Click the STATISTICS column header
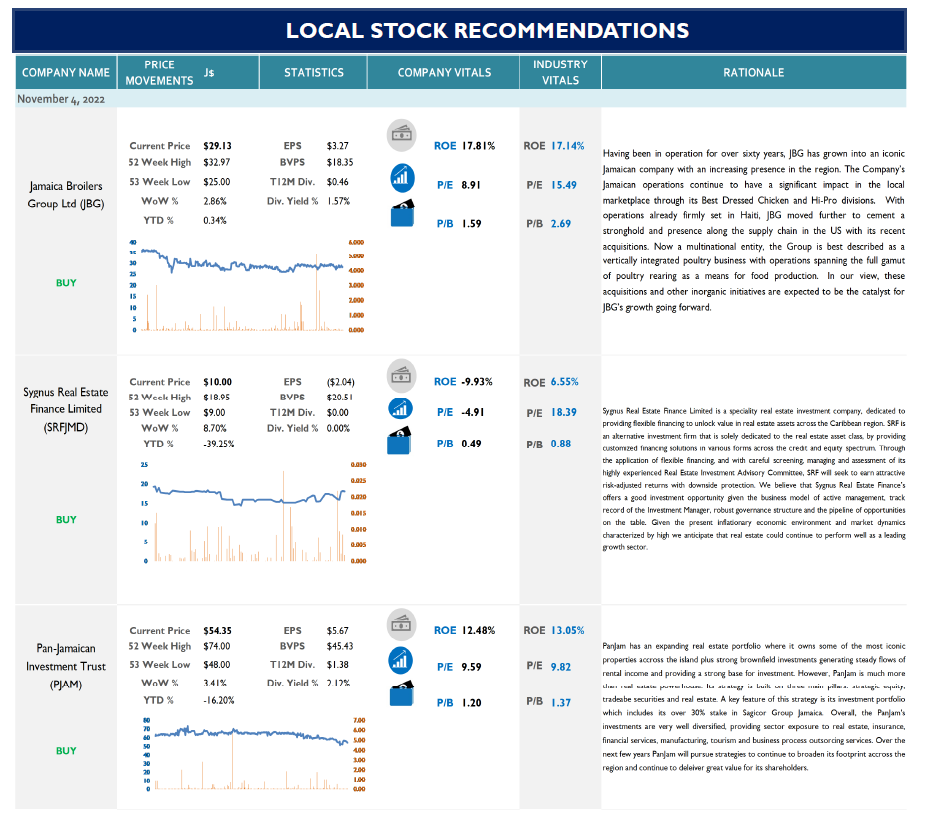This screenshot has height=818, width=932. pos(314,73)
